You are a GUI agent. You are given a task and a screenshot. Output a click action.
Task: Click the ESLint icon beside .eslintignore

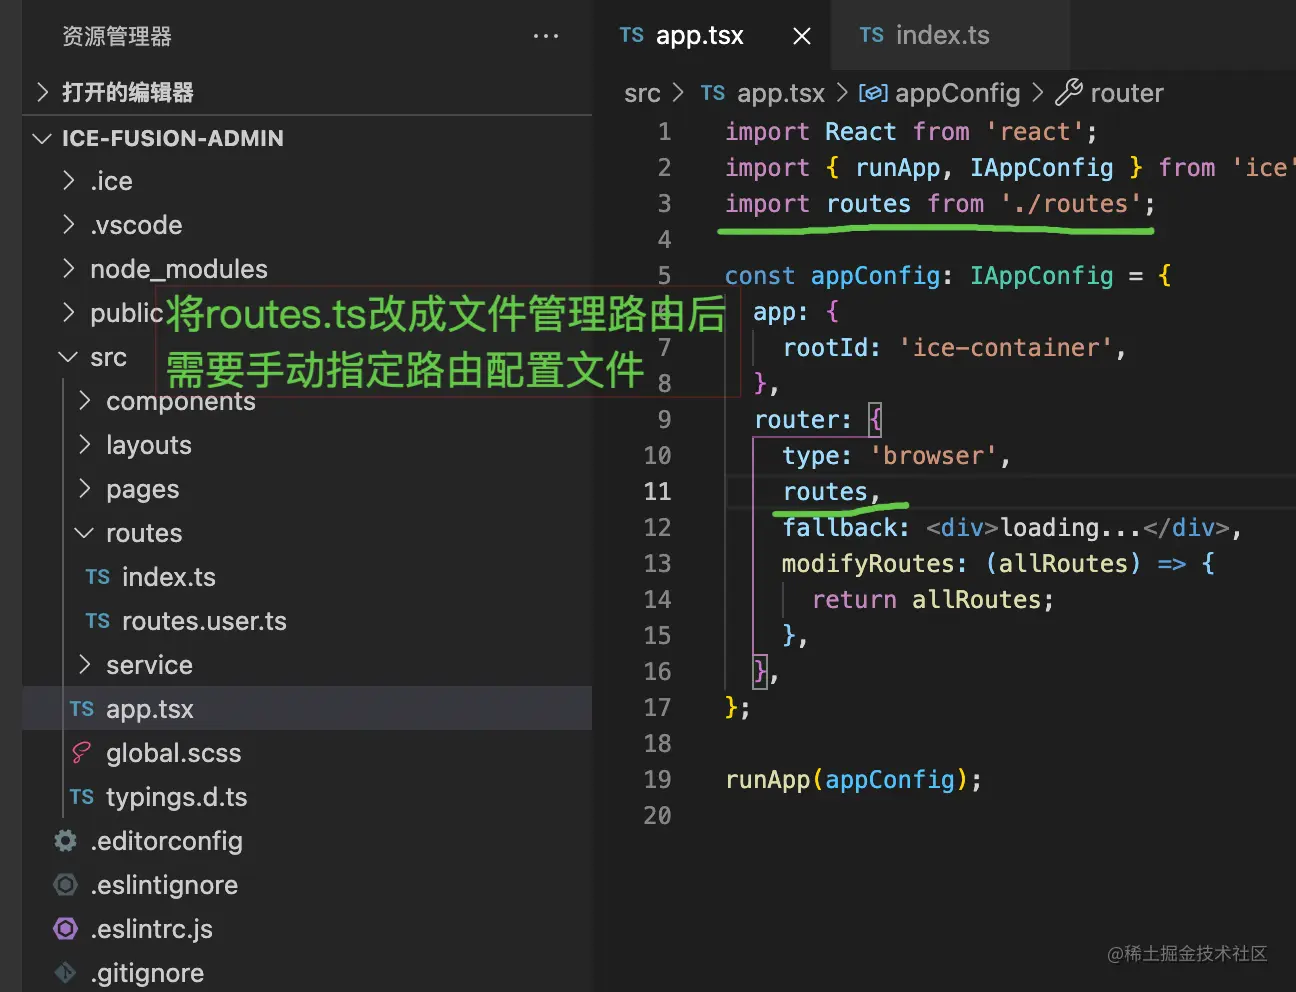(x=65, y=885)
